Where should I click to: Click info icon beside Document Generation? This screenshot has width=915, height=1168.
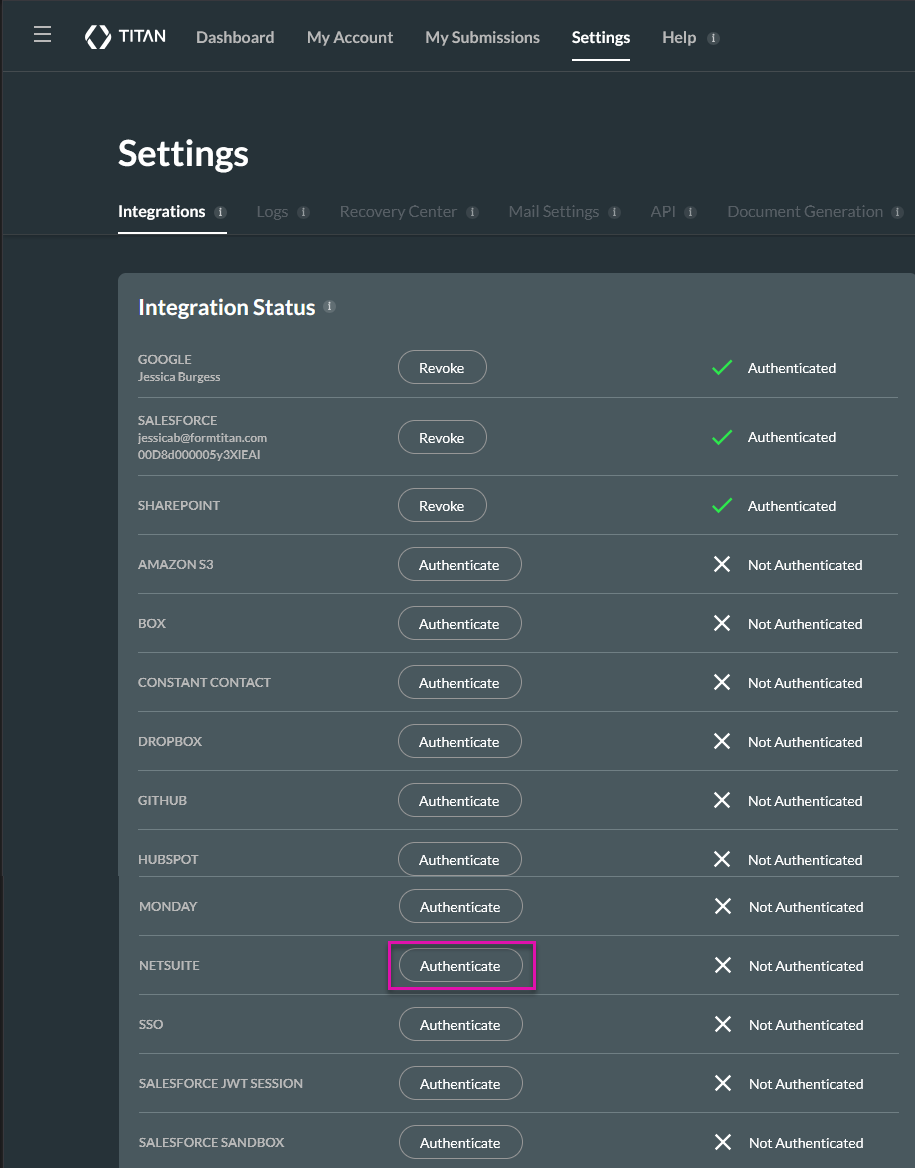coord(898,212)
